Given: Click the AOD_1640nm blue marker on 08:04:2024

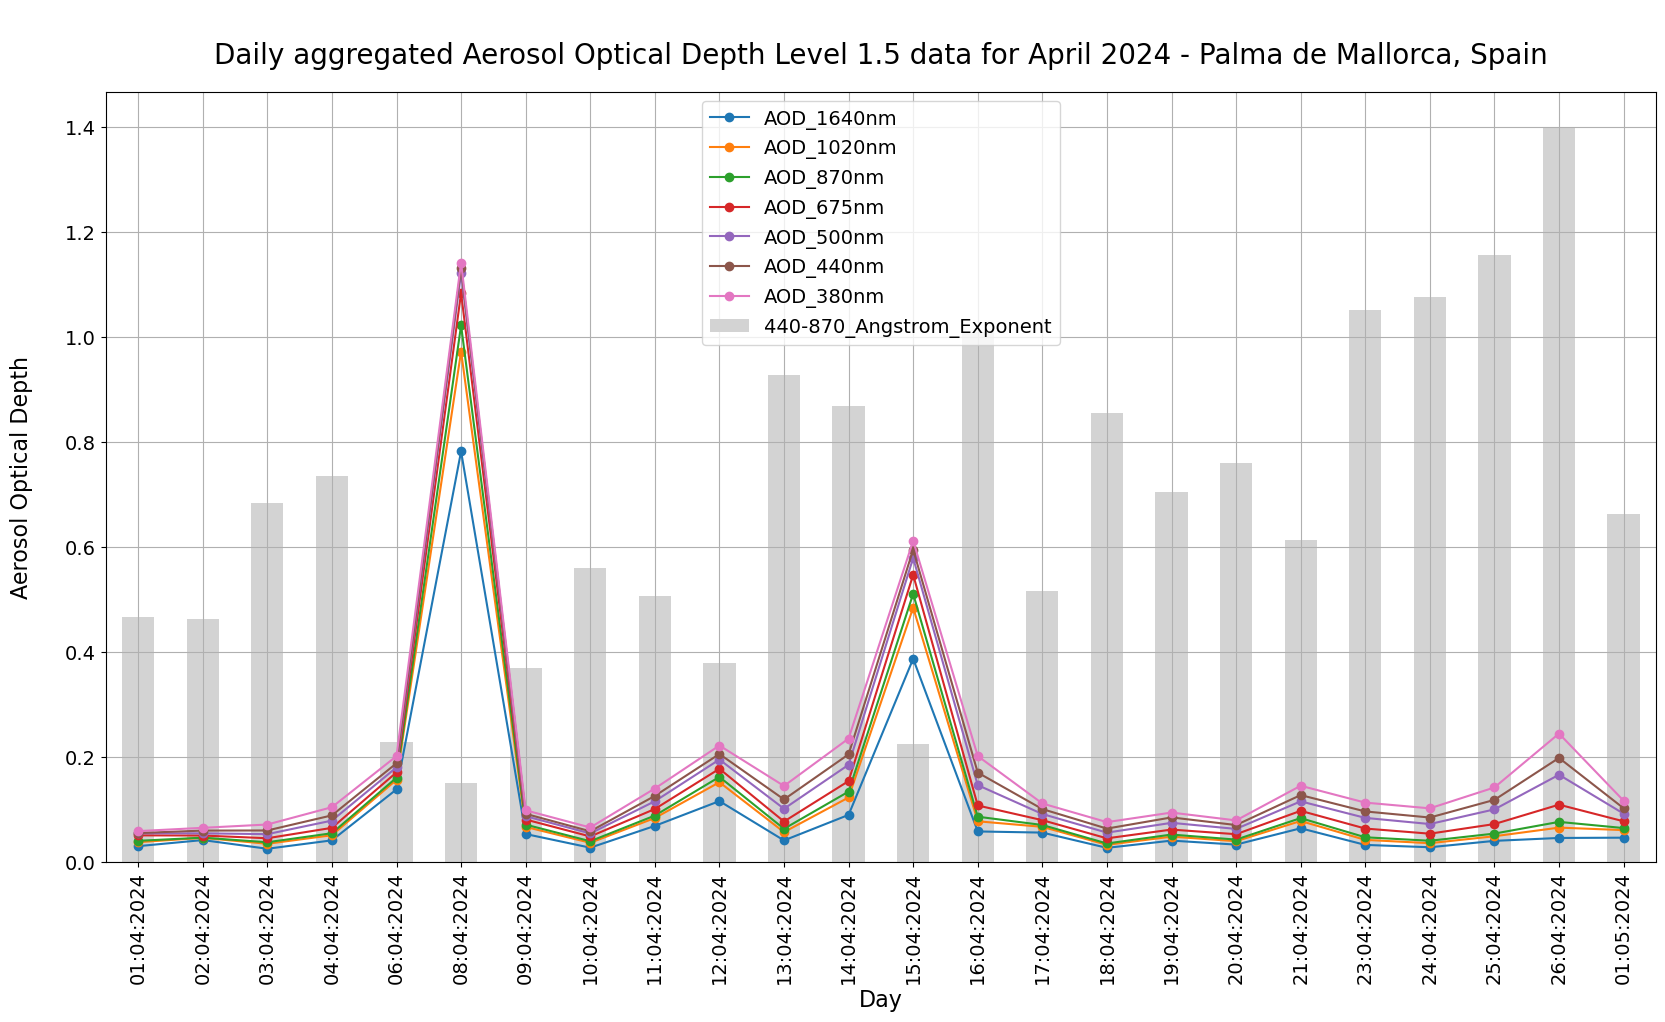Looking at the screenshot, I should coord(461,451).
